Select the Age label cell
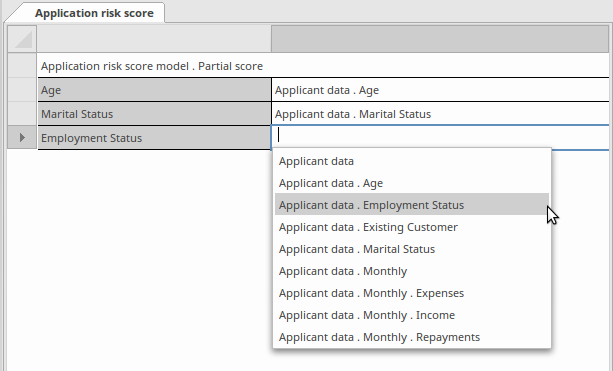 pos(154,90)
